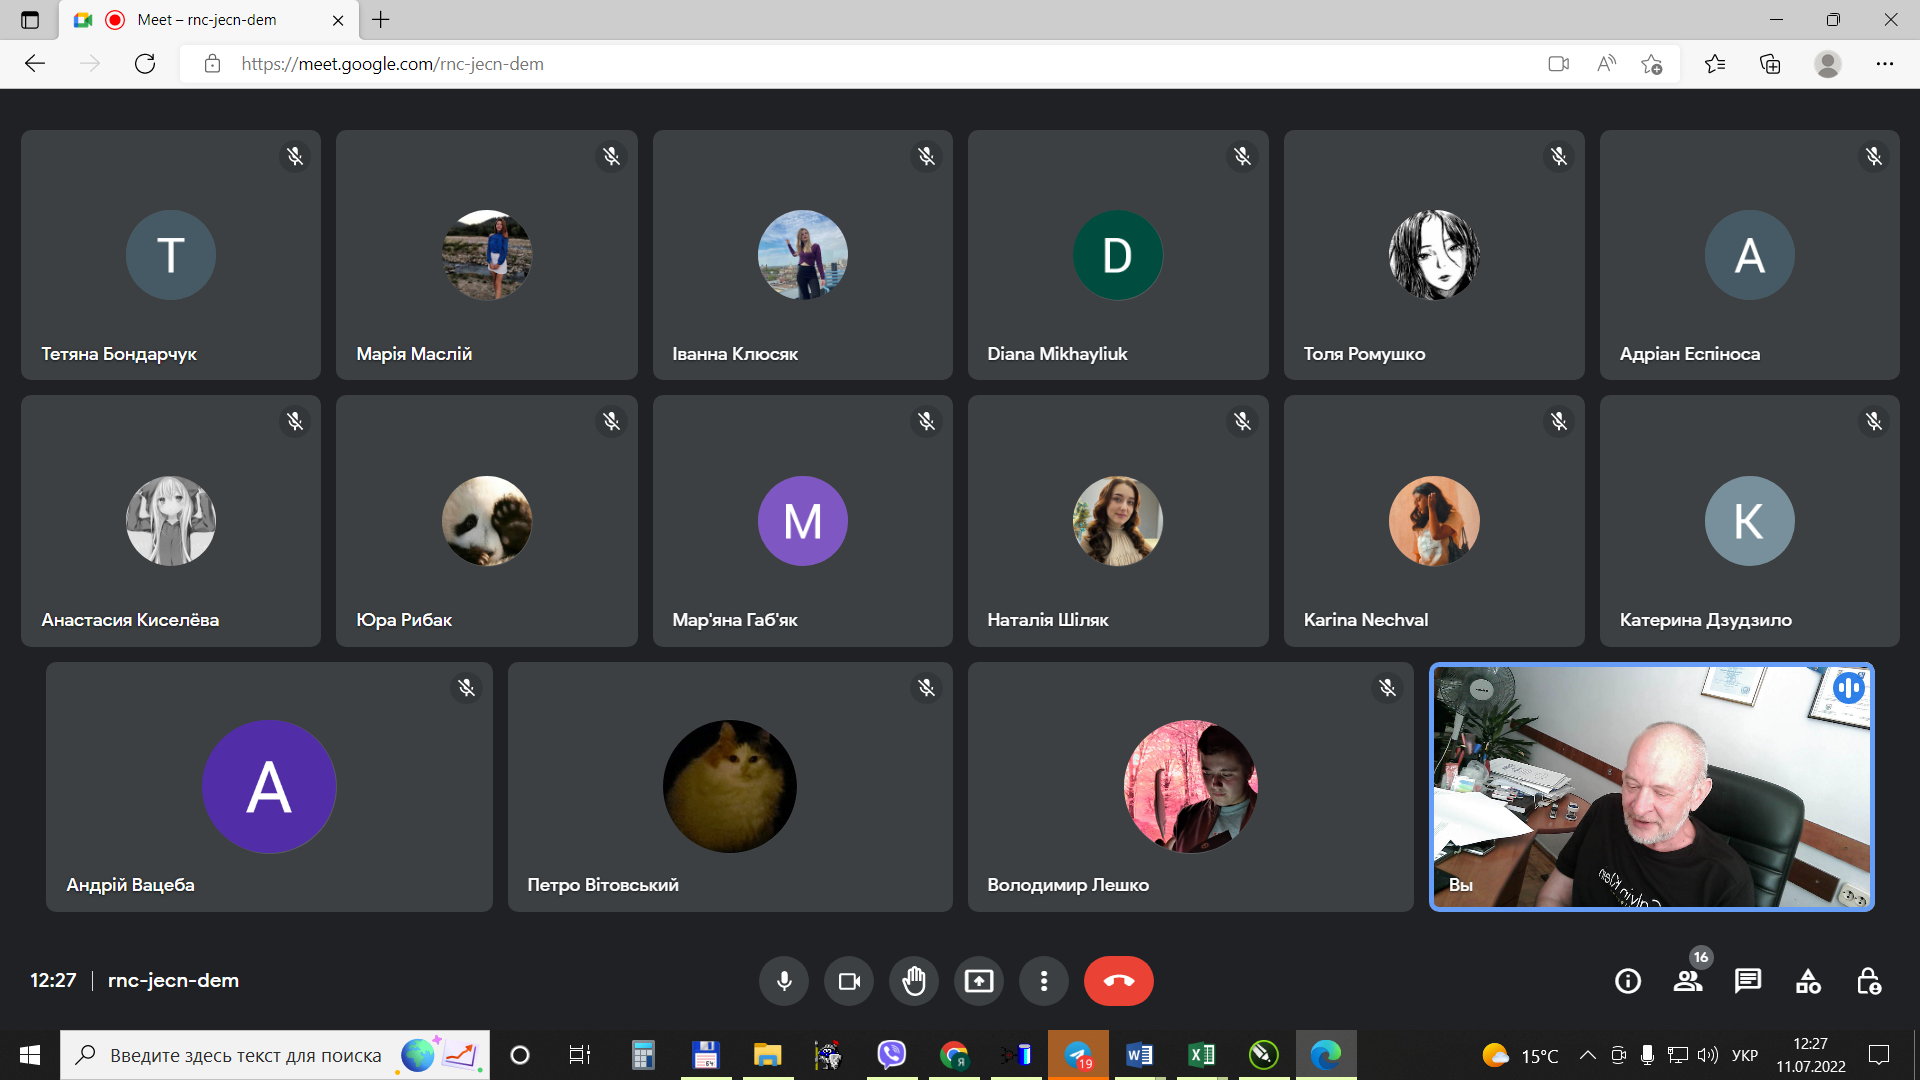This screenshot has height=1080, width=1920.
Task: Open the Activities shapes icon
Action: click(x=1808, y=981)
